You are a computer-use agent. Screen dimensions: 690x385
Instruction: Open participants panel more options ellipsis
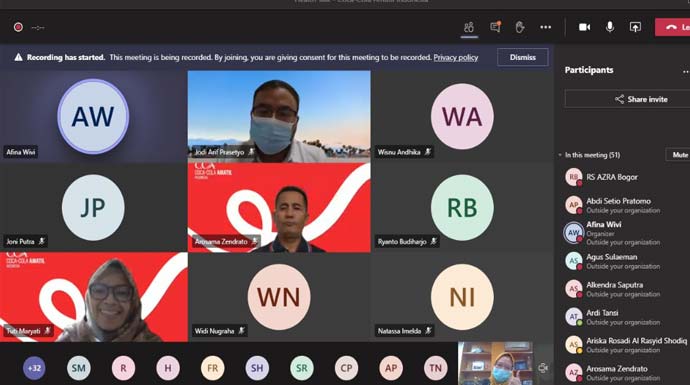pos(686,71)
